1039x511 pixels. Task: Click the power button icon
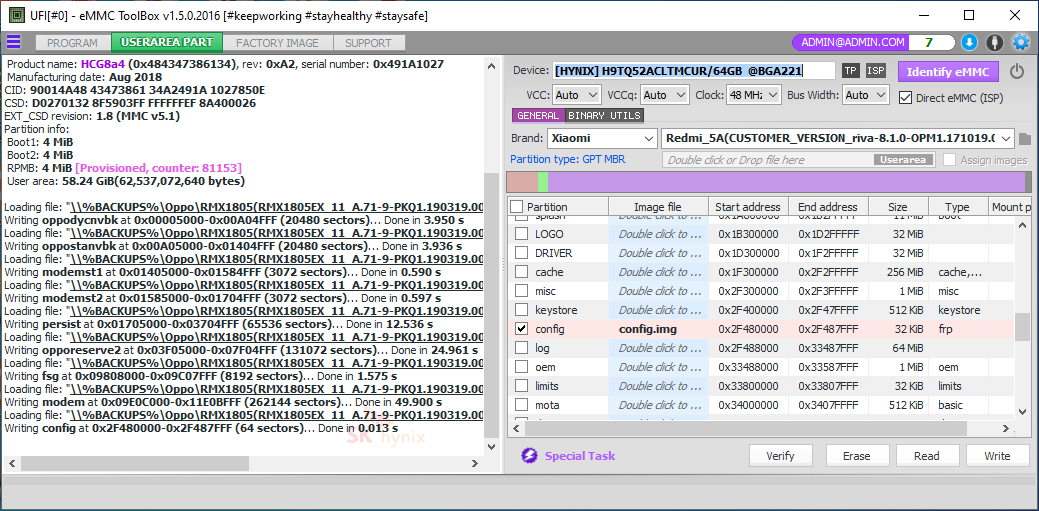click(1017, 71)
